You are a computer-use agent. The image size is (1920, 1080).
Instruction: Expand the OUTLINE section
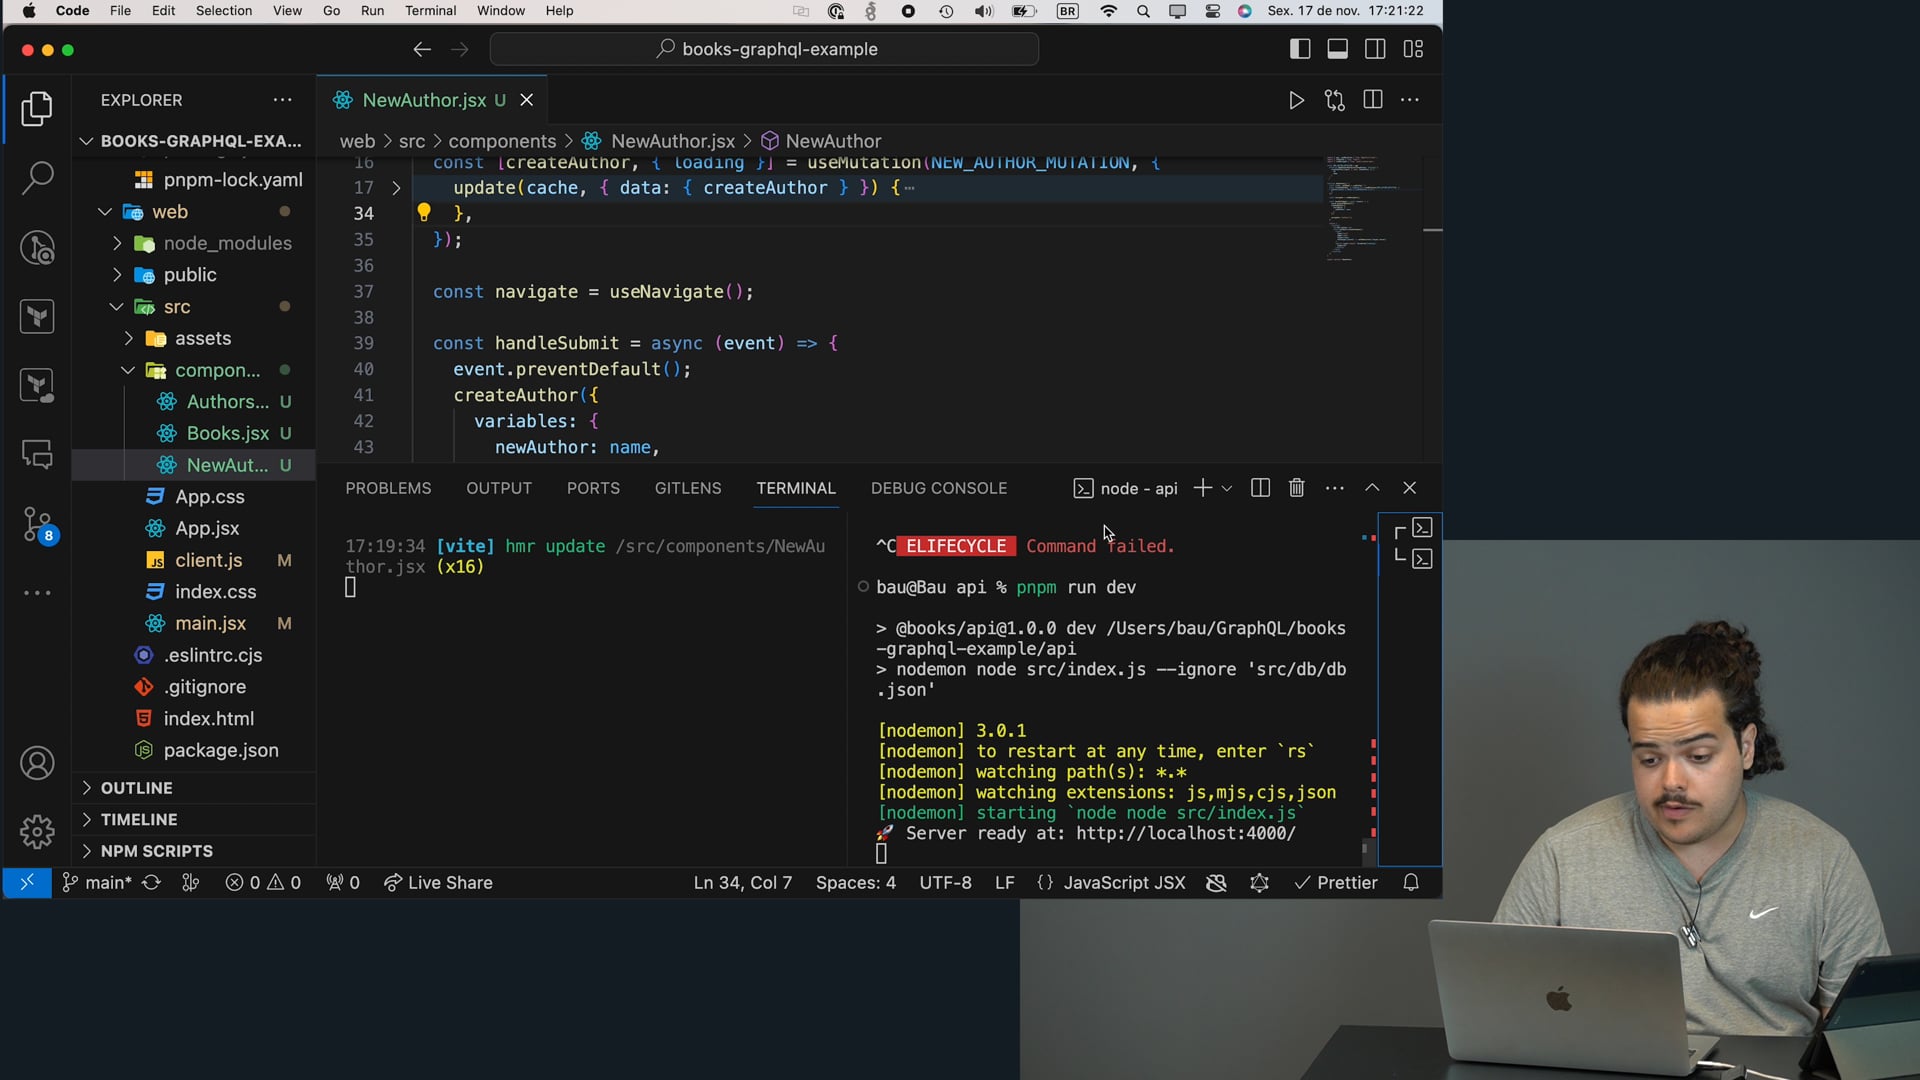137,788
